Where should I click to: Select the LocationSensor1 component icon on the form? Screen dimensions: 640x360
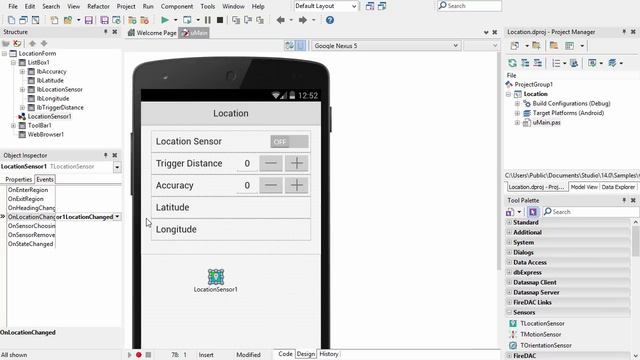[216, 277]
